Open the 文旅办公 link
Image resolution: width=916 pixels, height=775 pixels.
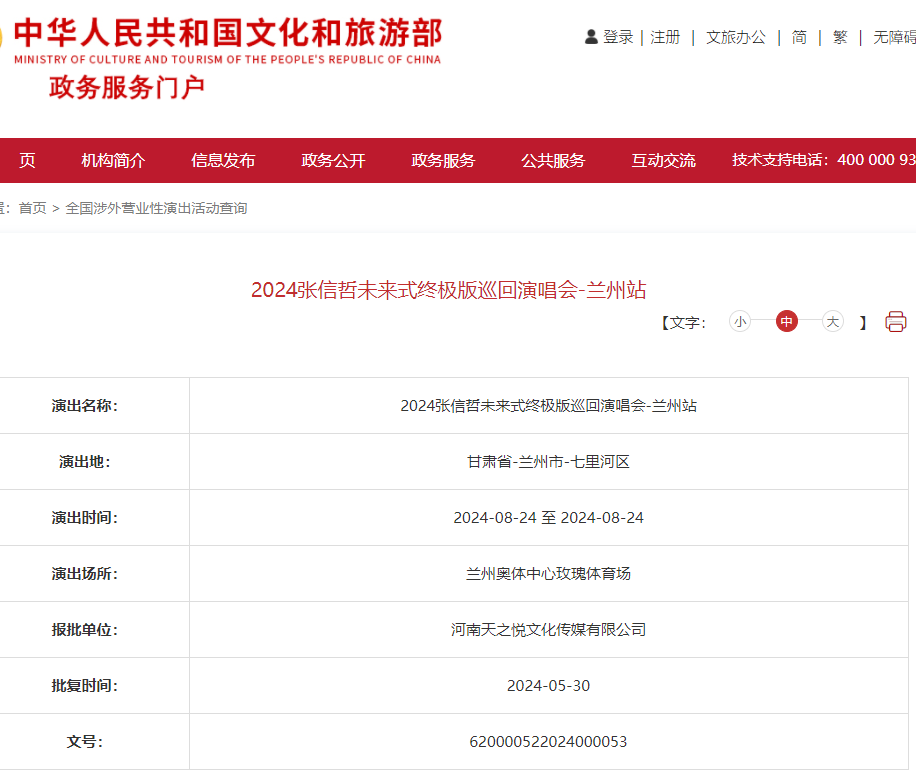[735, 37]
